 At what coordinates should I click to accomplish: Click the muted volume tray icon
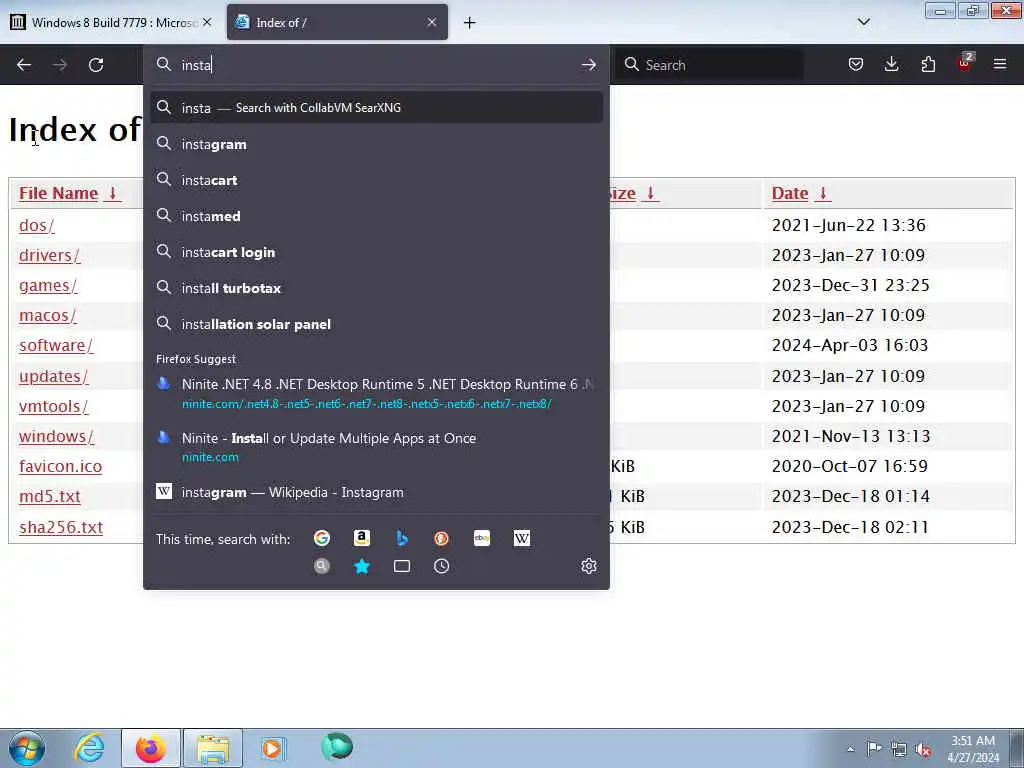(x=923, y=749)
